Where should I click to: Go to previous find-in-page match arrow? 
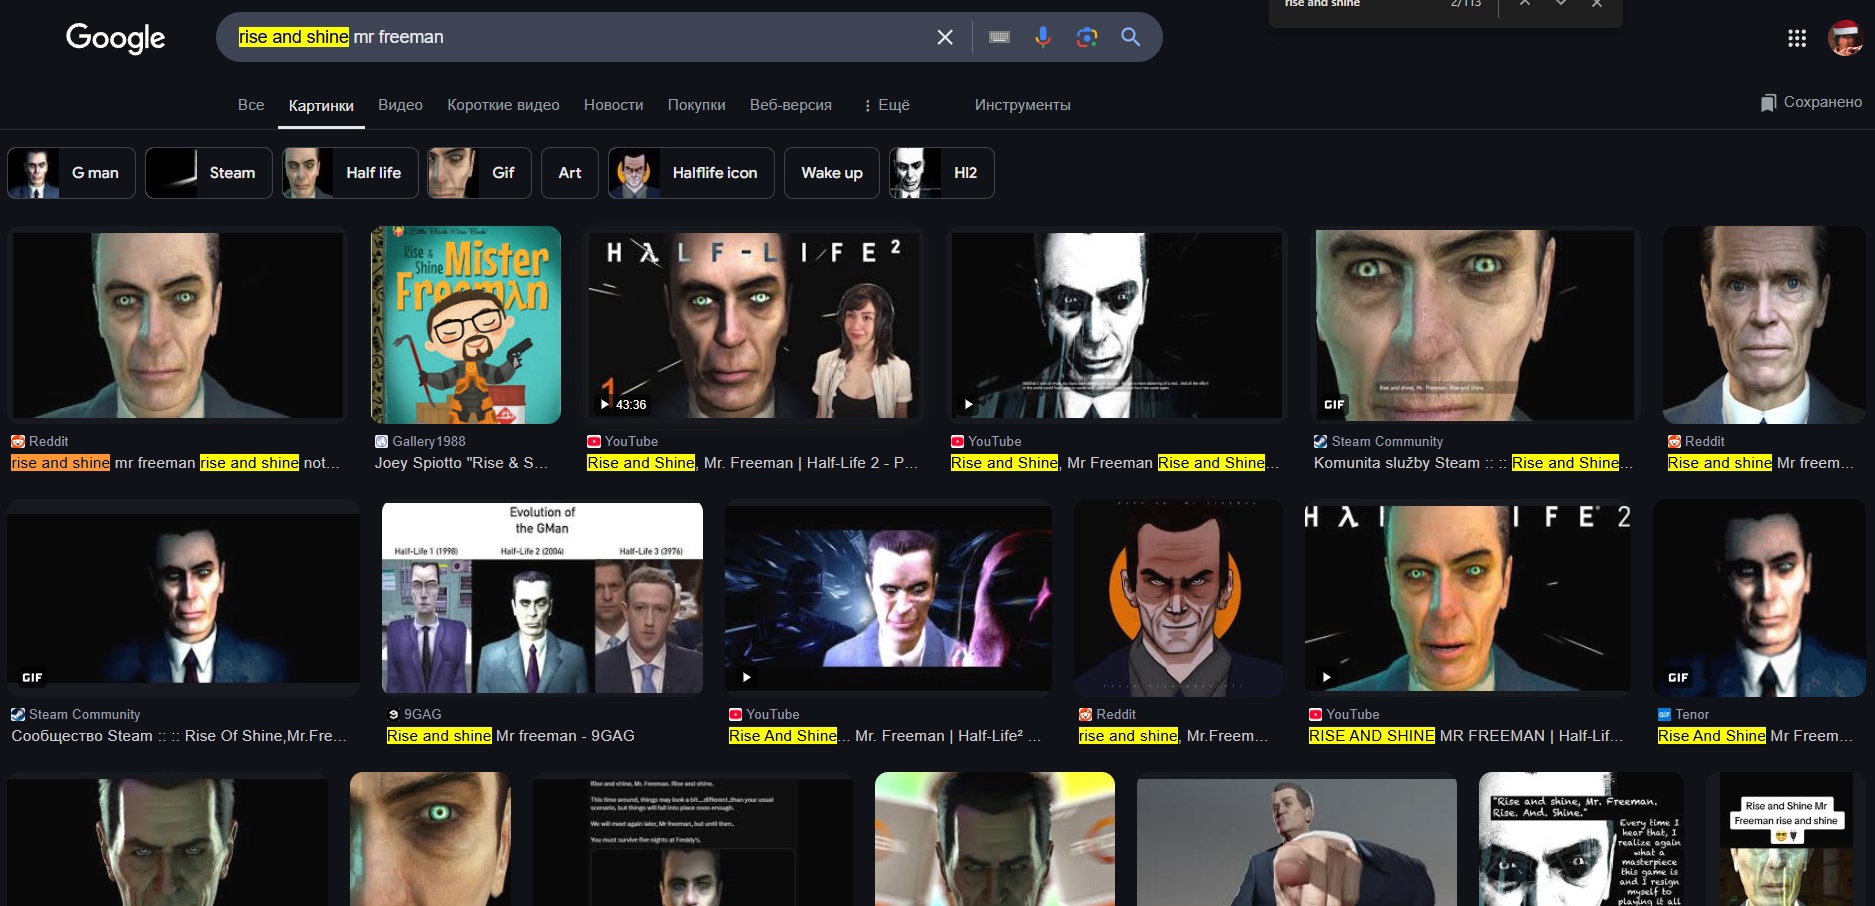click(1525, 4)
